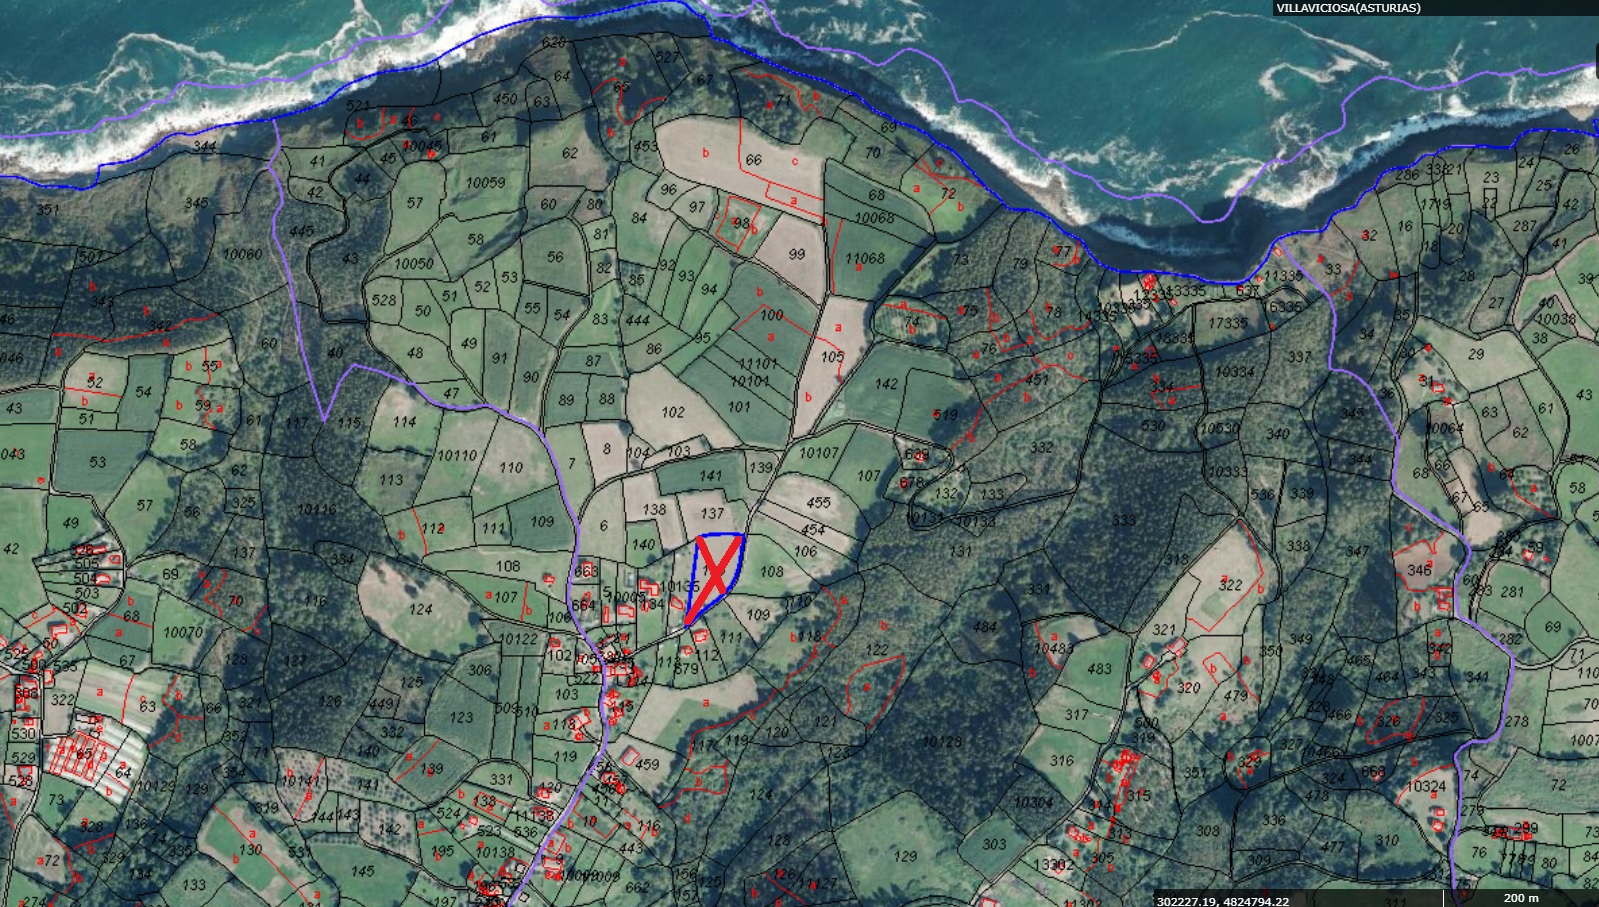Select parcel 129 meadow at bottom
1599x907 pixels.
905,856
